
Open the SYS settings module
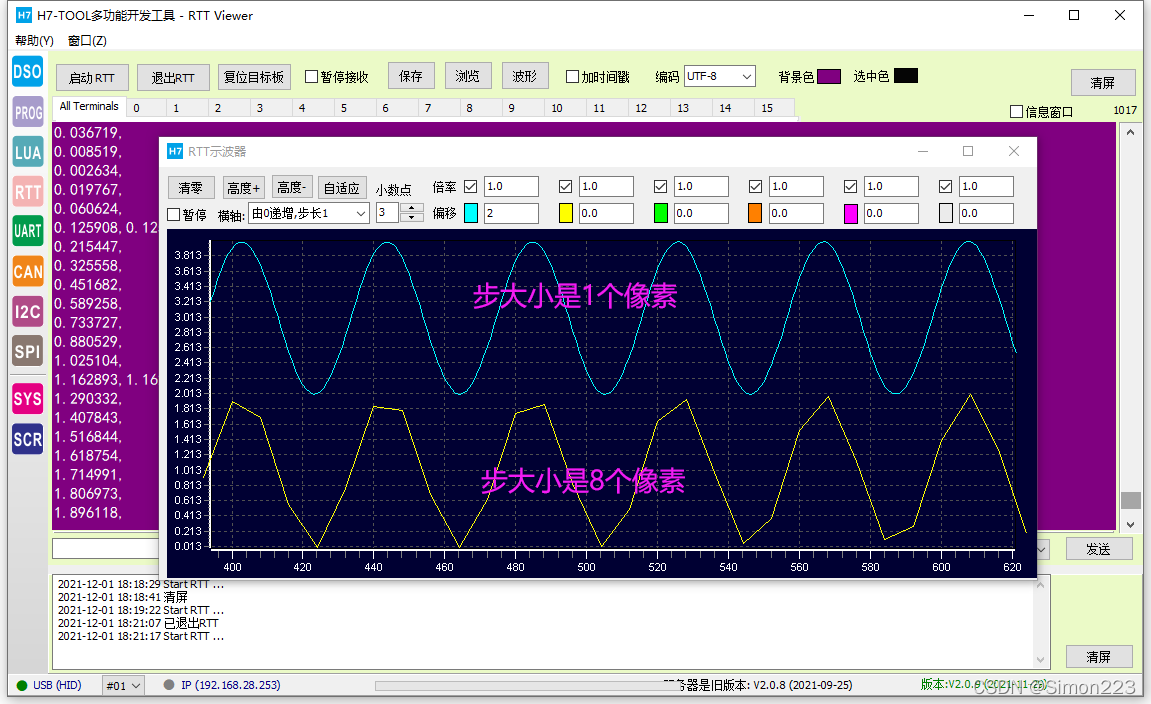tap(28, 399)
